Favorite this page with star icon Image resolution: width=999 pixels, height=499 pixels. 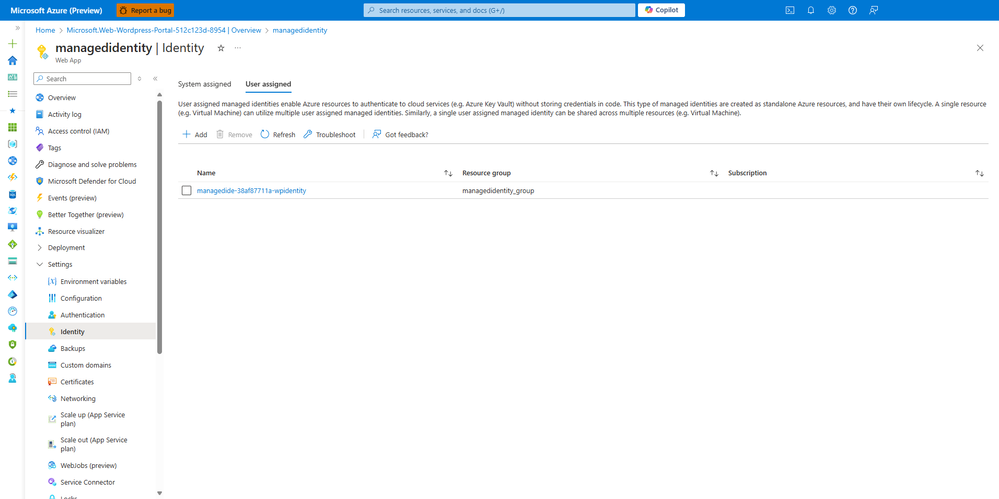(221, 48)
